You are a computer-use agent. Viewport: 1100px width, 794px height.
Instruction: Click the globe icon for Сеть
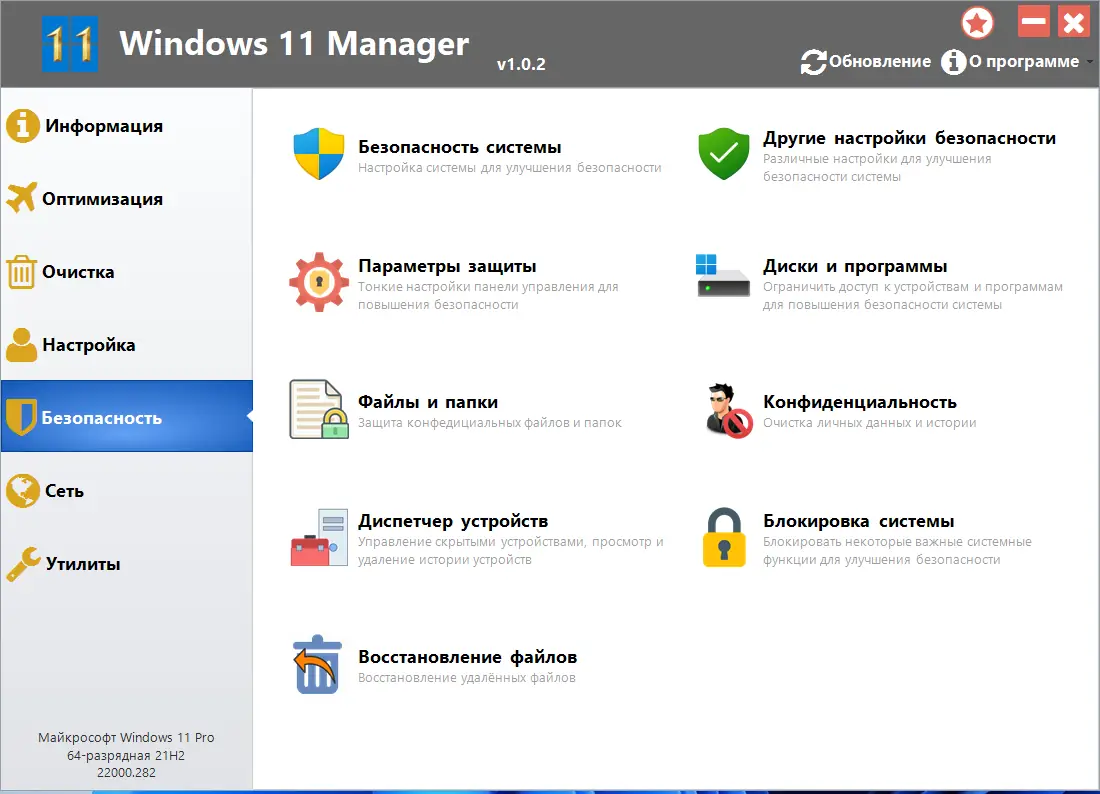(22, 491)
